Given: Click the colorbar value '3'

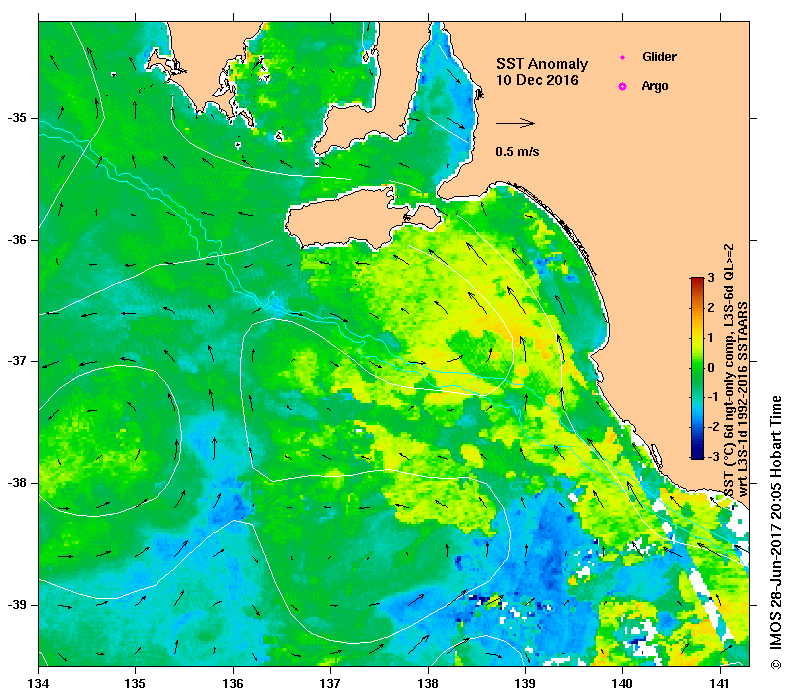Looking at the screenshot, I should (x=711, y=277).
